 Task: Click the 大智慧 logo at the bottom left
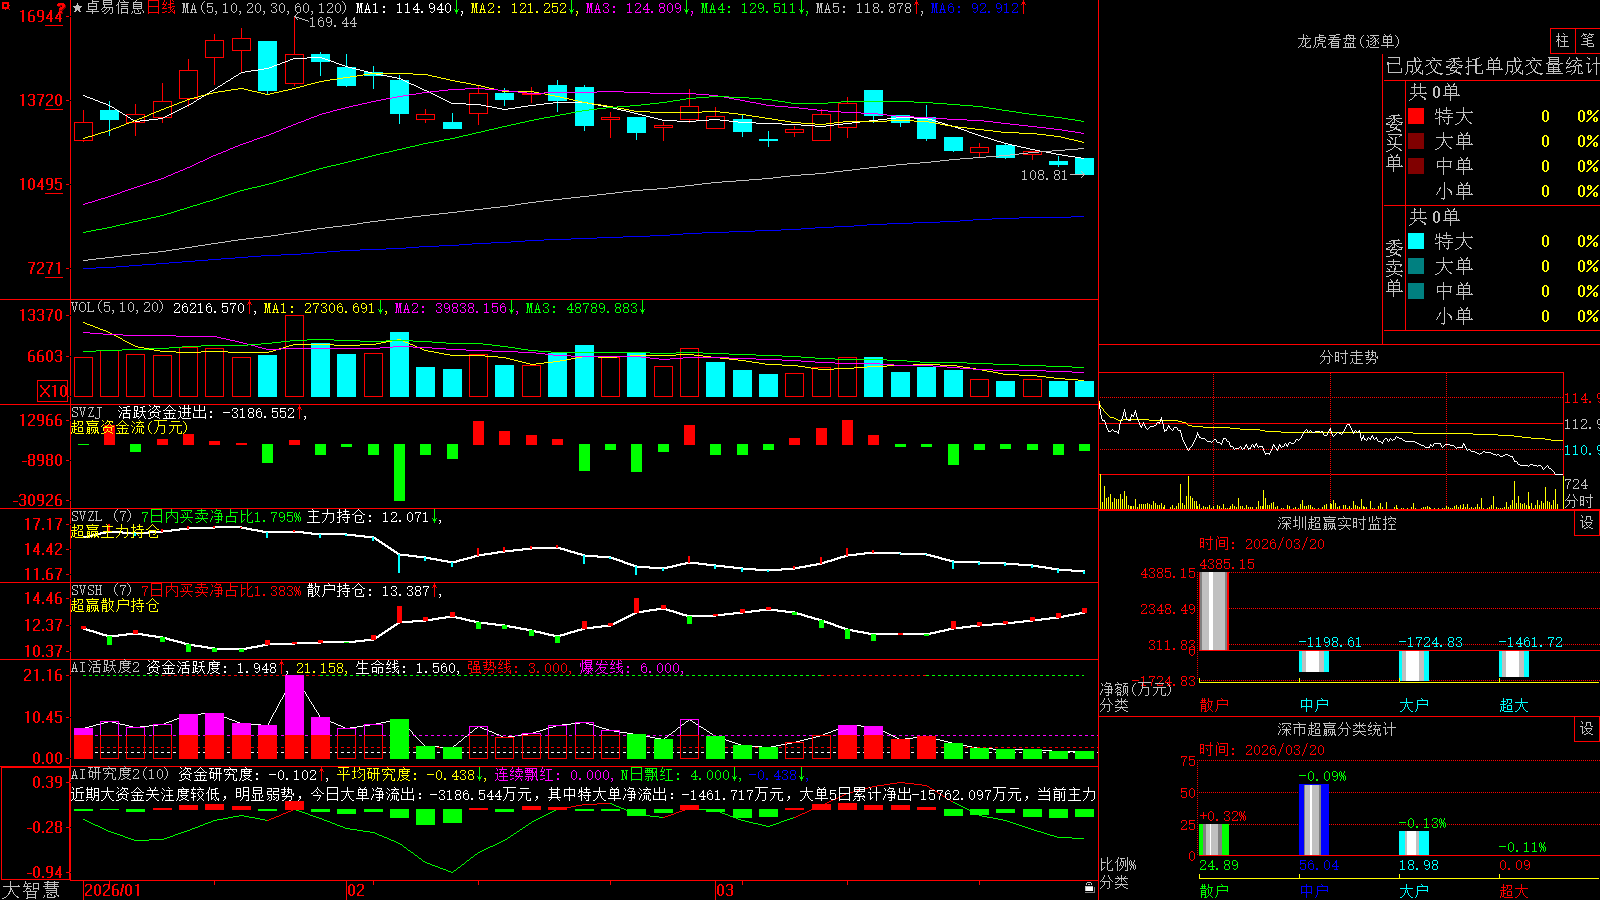point(31,889)
